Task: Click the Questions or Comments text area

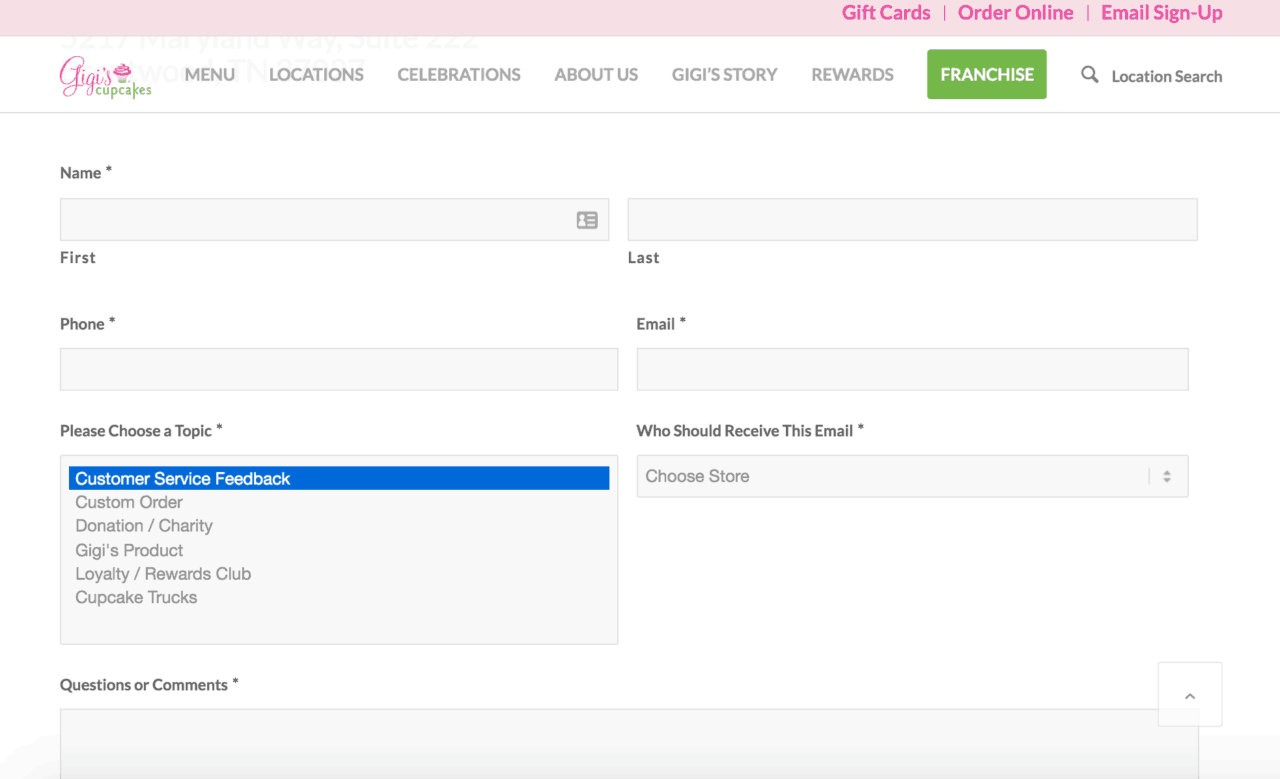Action: click(629, 744)
